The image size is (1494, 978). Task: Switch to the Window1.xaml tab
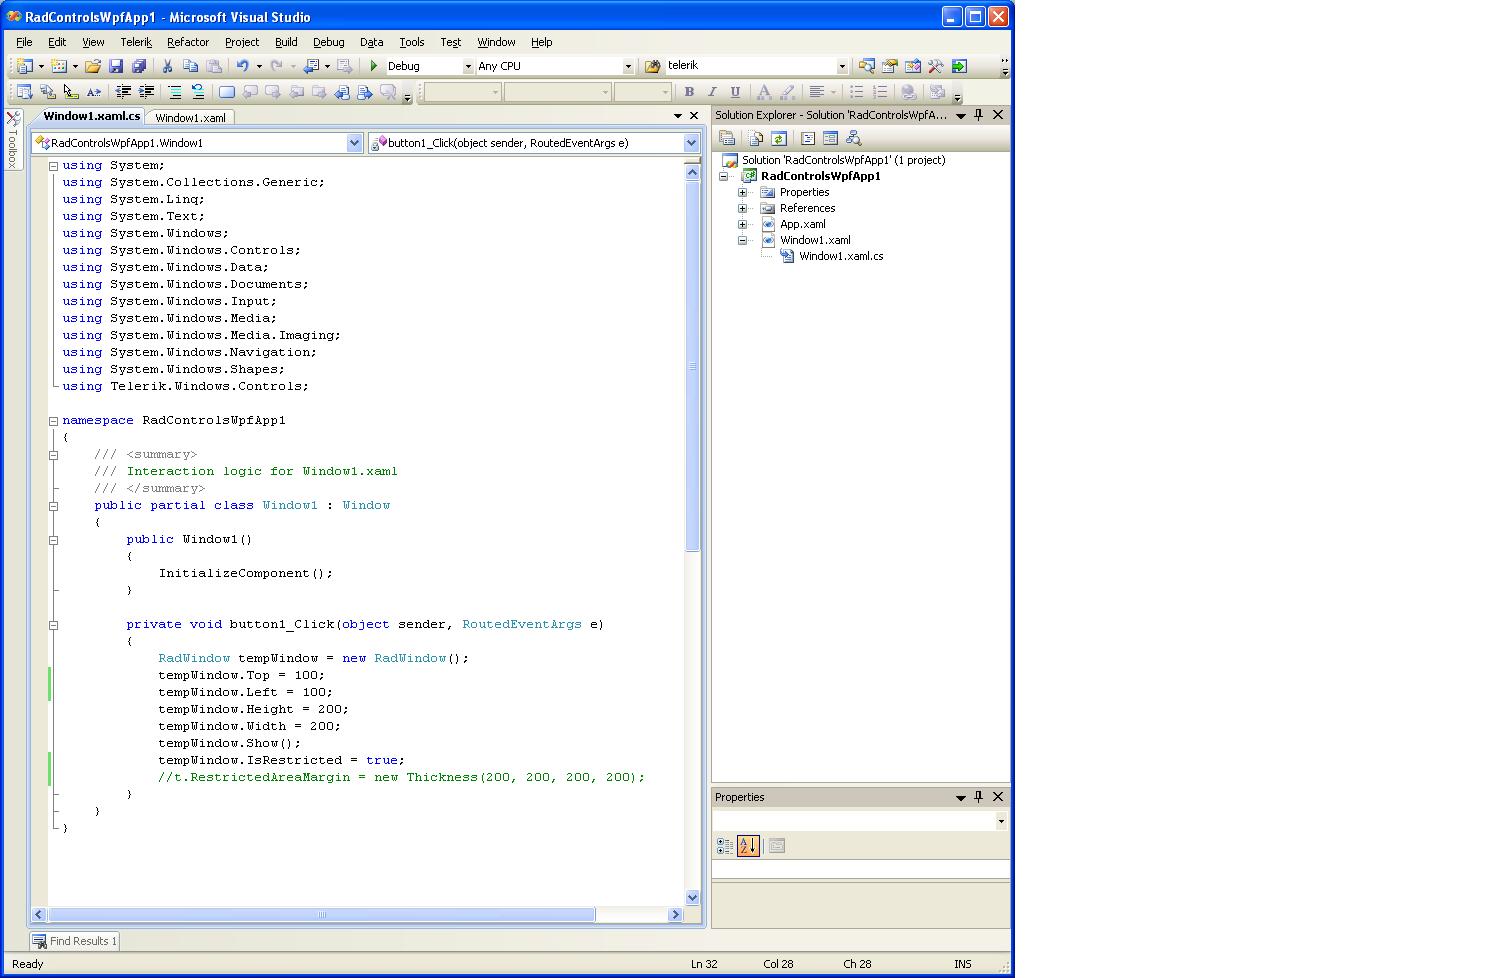[x=190, y=117]
